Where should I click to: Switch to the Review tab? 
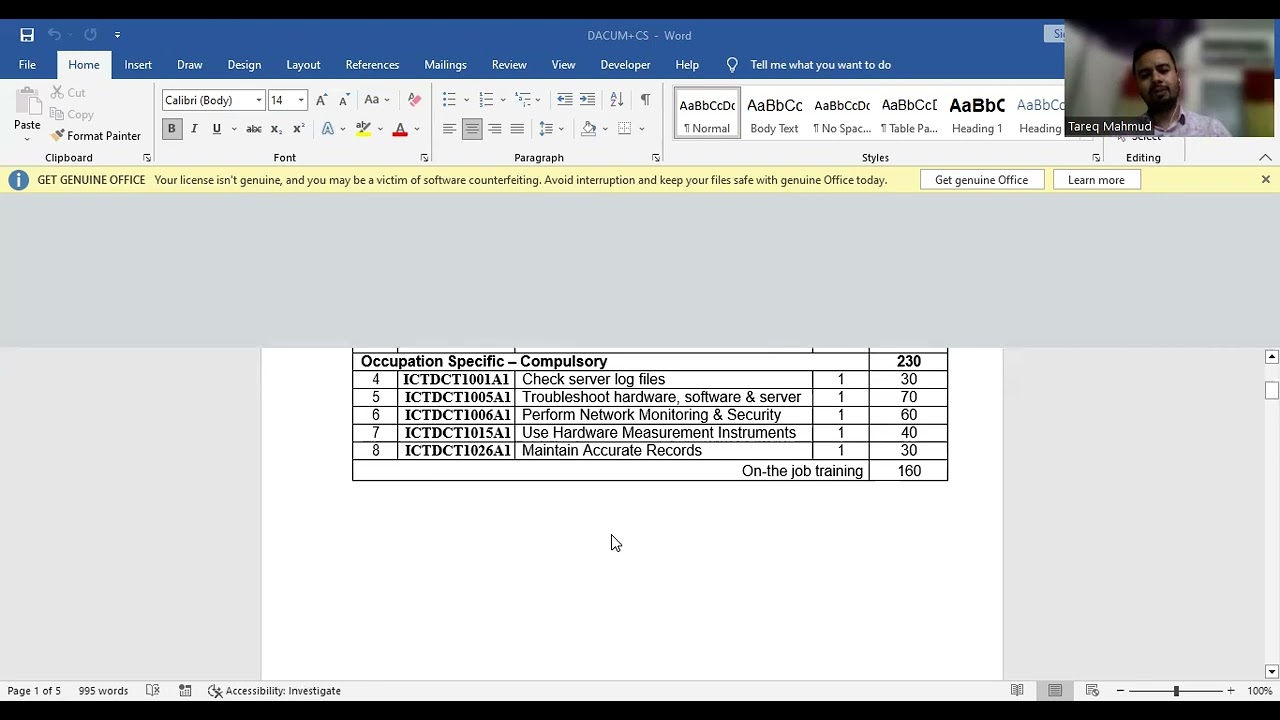tap(509, 65)
